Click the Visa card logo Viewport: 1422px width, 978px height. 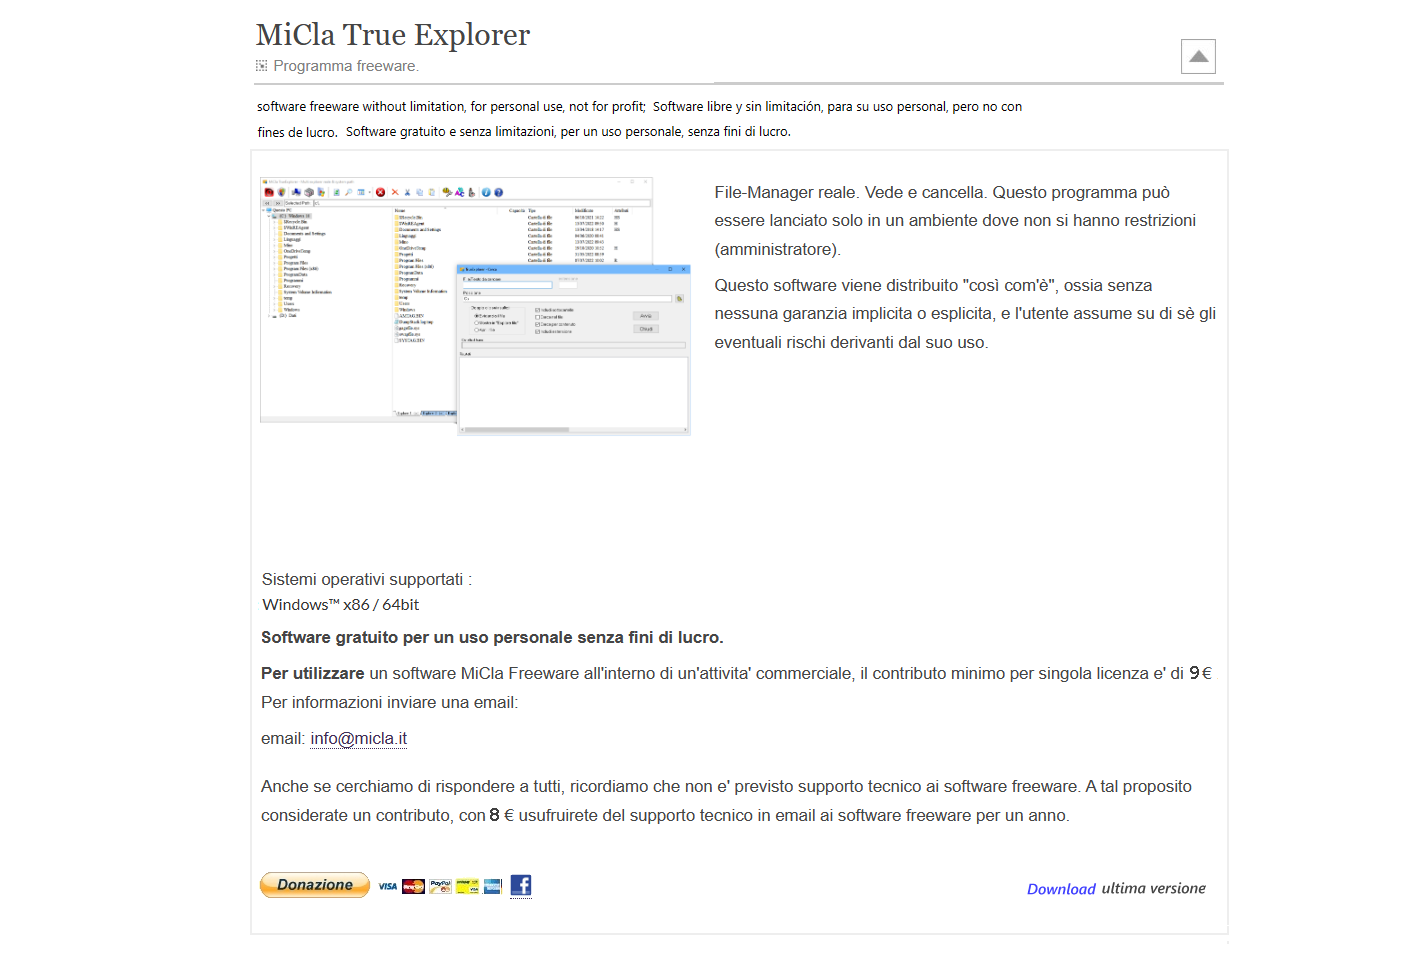388,886
